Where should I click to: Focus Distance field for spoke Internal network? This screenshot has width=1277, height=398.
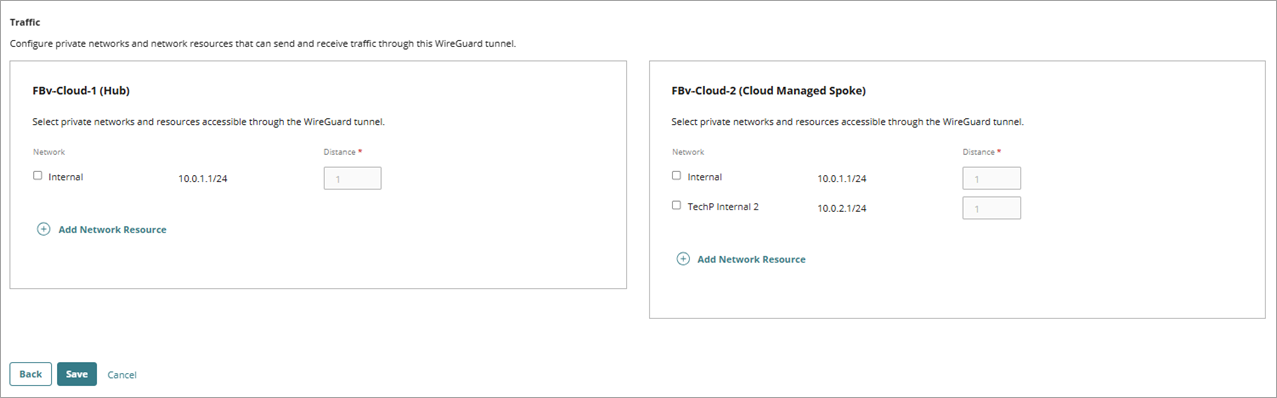click(x=991, y=178)
